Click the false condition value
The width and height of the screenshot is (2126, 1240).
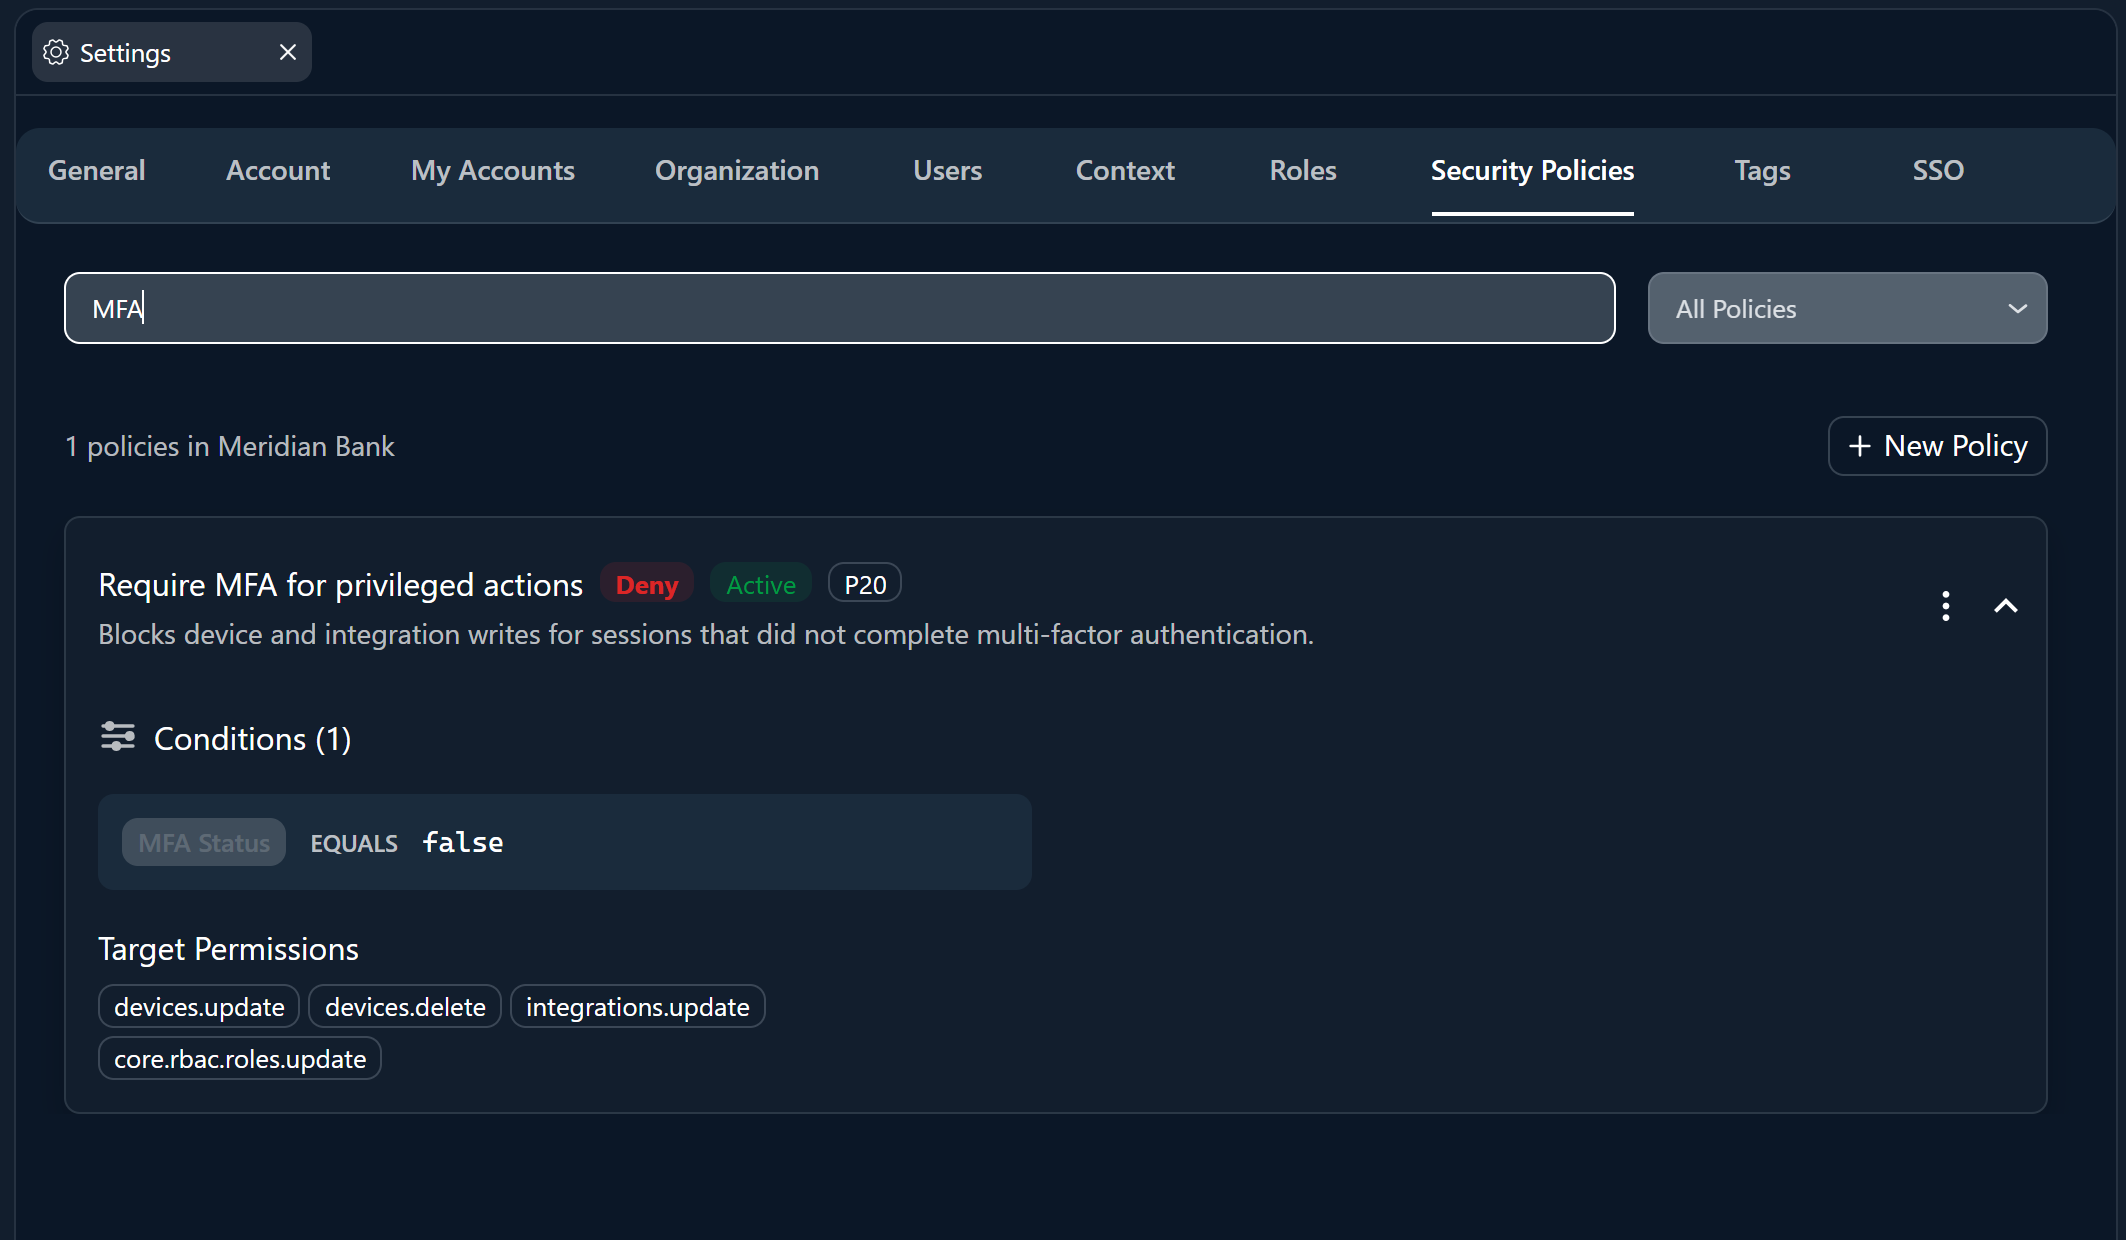click(x=463, y=842)
